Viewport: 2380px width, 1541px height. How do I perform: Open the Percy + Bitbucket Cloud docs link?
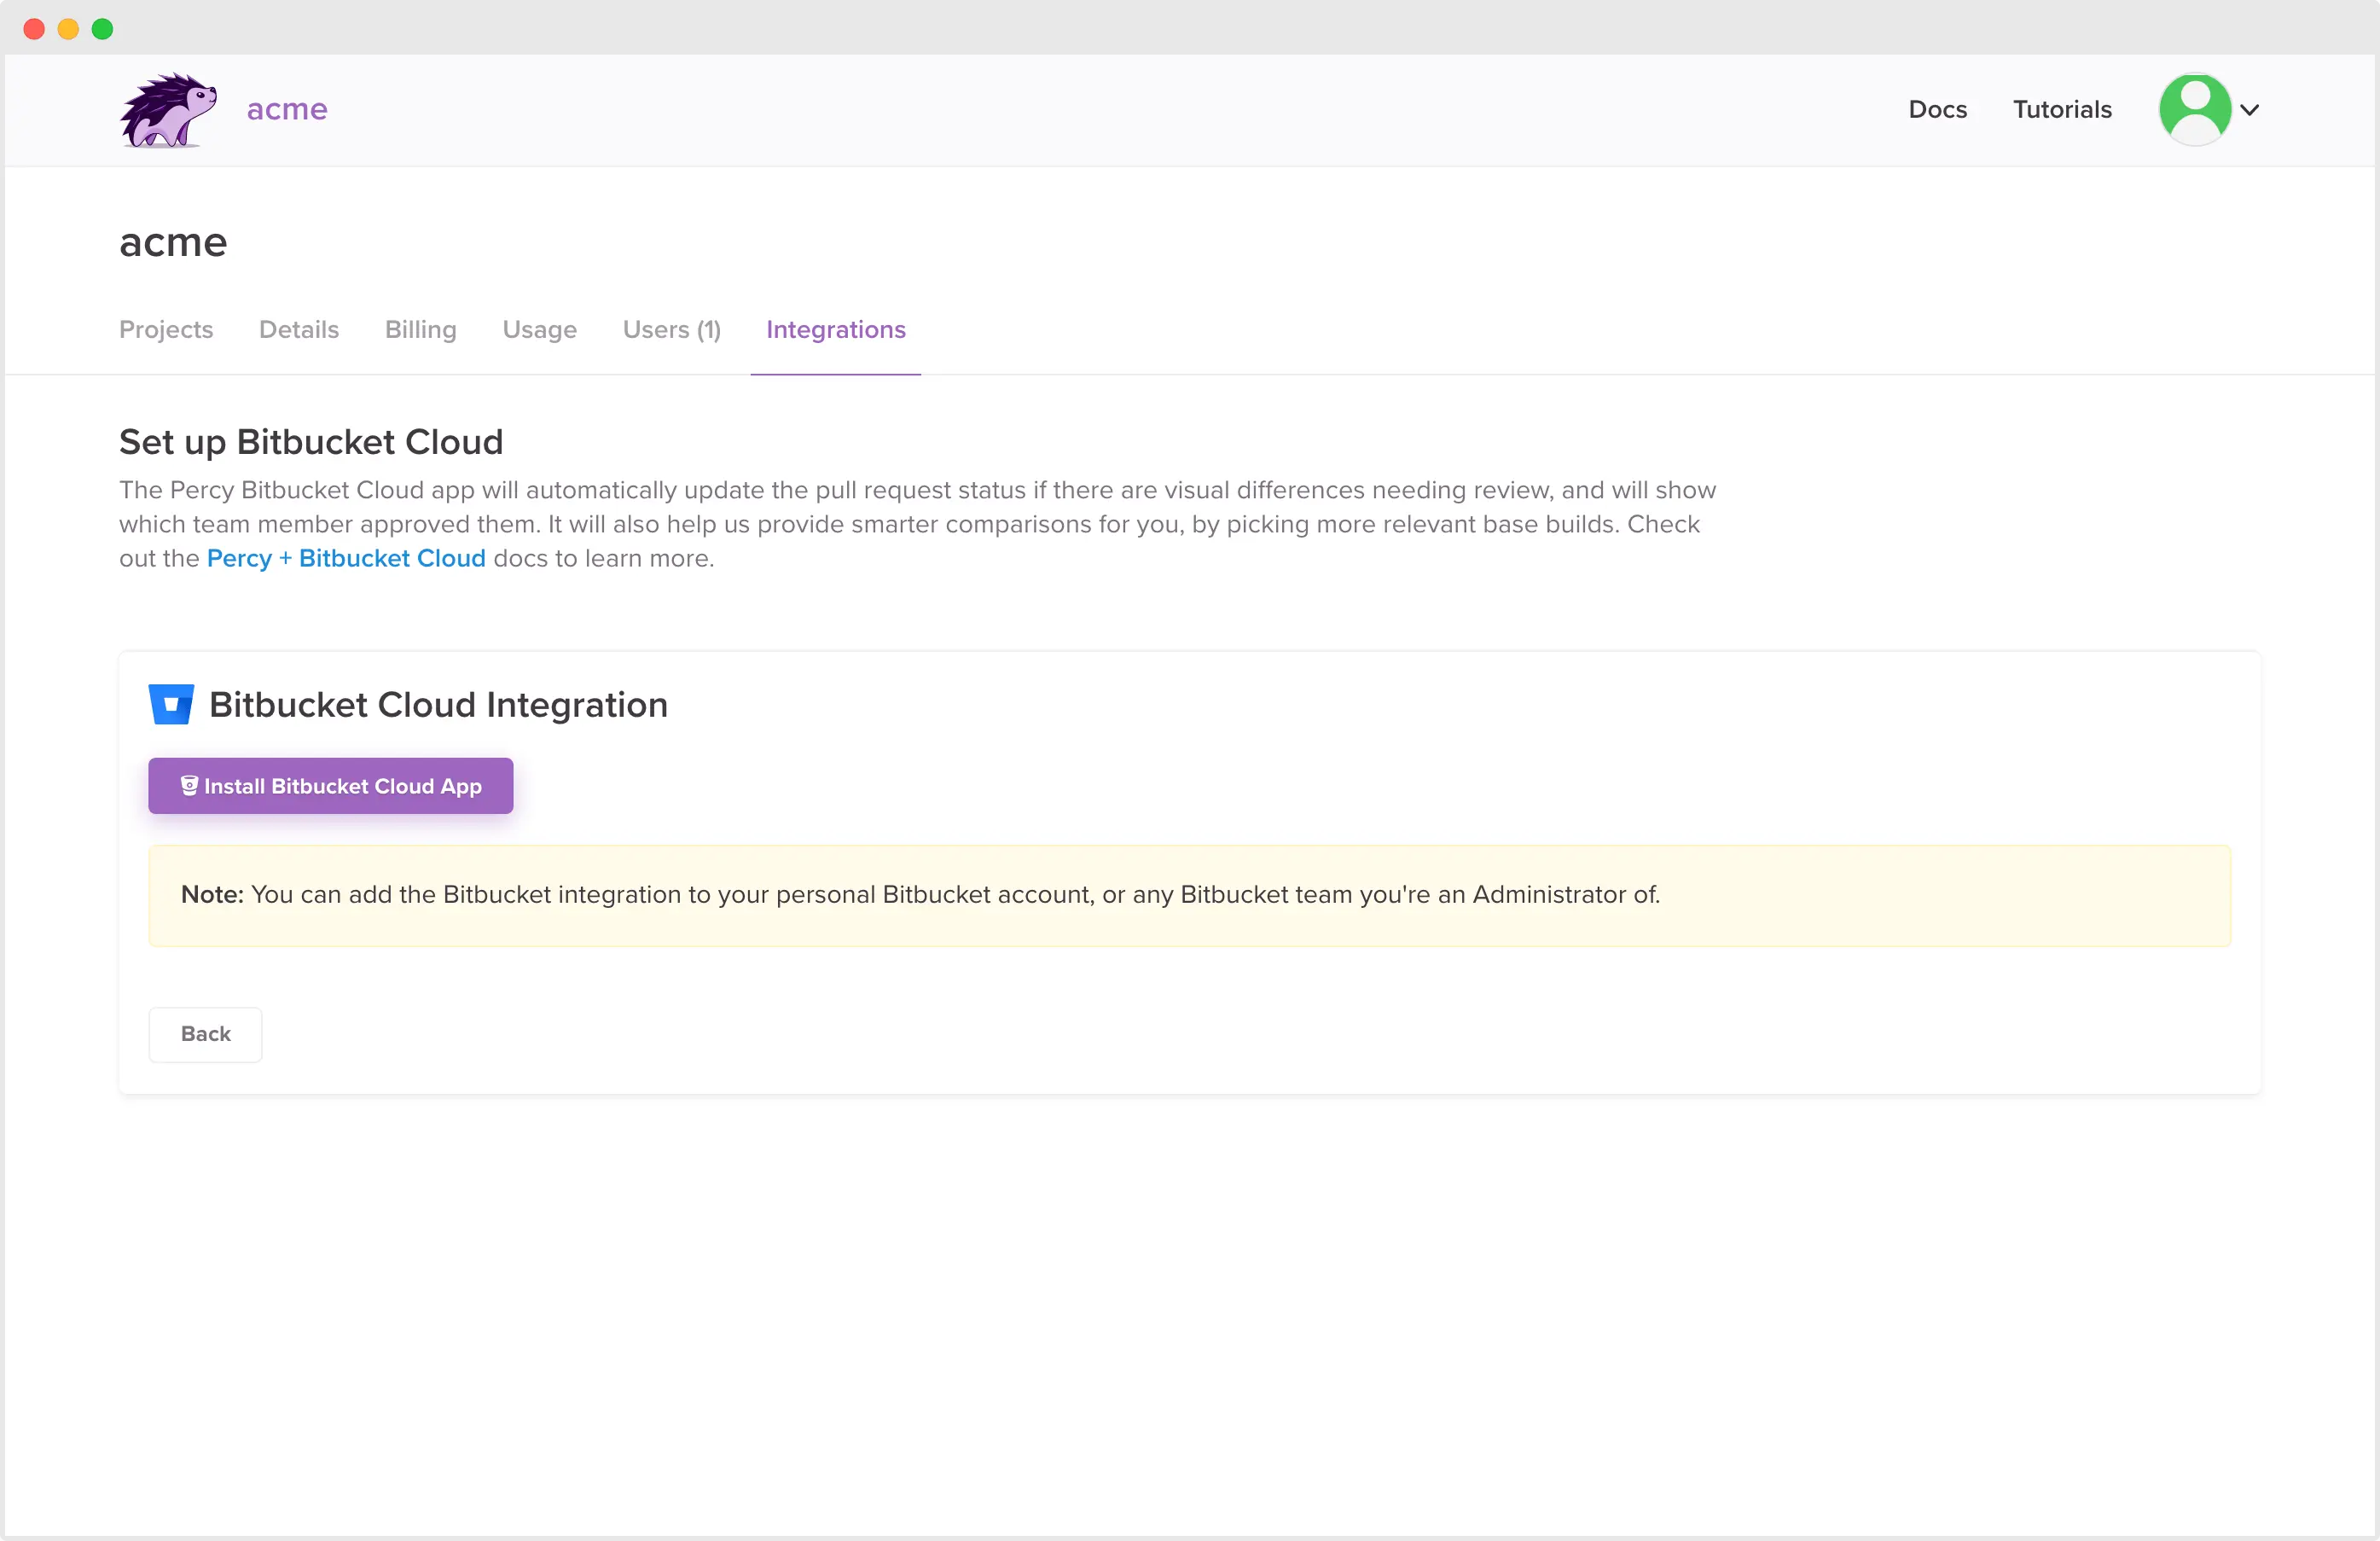click(346, 558)
